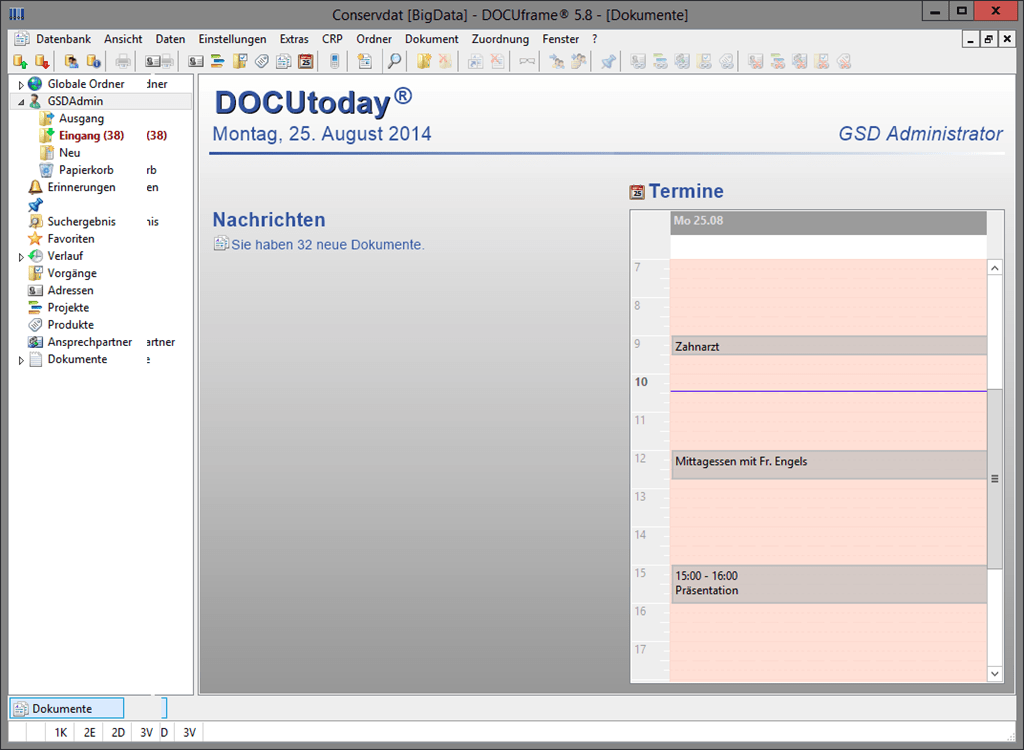Open the Zahnarzt appointment in calendar
Image resolution: width=1024 pixels, height=750 pixels.
(x=828, y=347)
